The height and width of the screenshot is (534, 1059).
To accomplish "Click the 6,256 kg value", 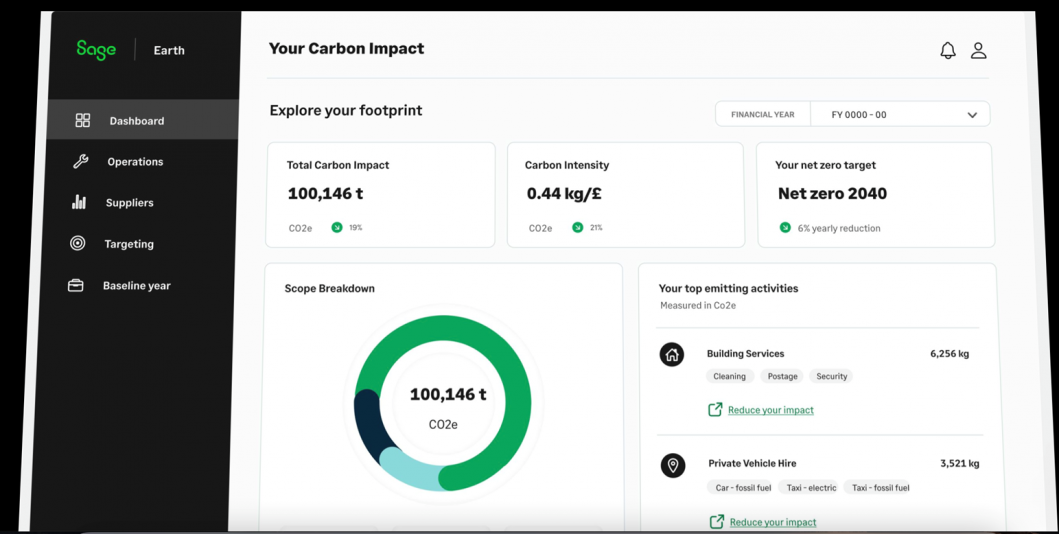I will click(950, 353).
